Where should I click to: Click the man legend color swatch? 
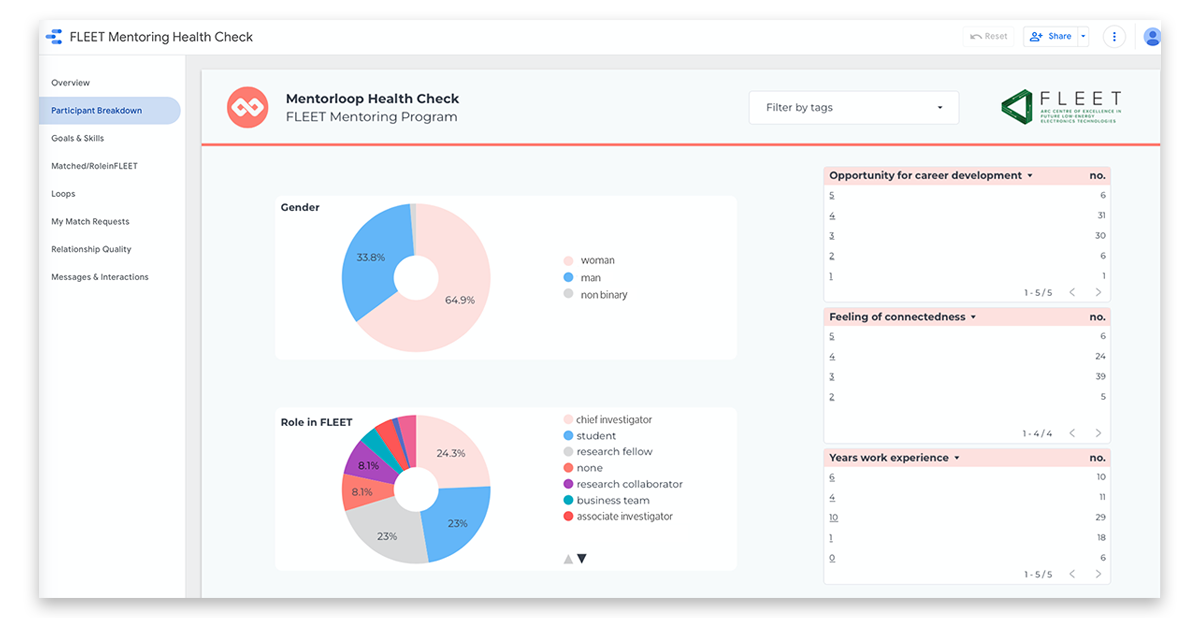tap(568, 278)
